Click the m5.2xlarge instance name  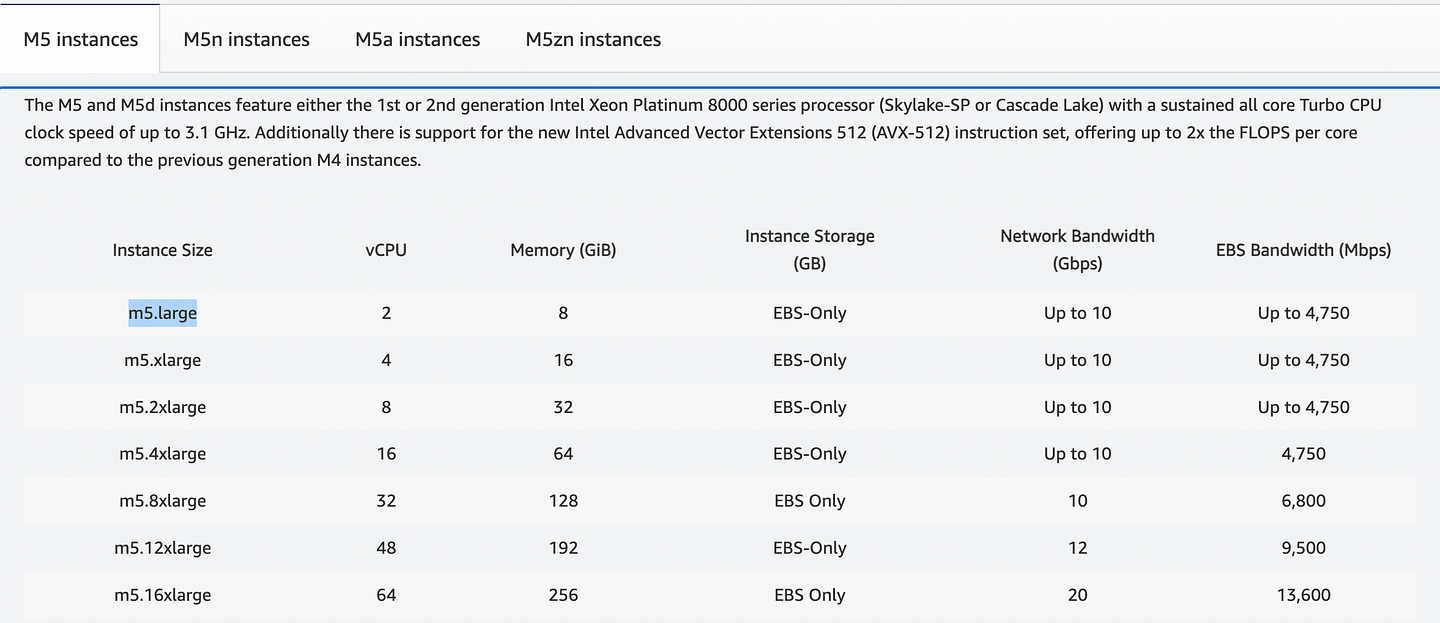[x=162, y=407]
